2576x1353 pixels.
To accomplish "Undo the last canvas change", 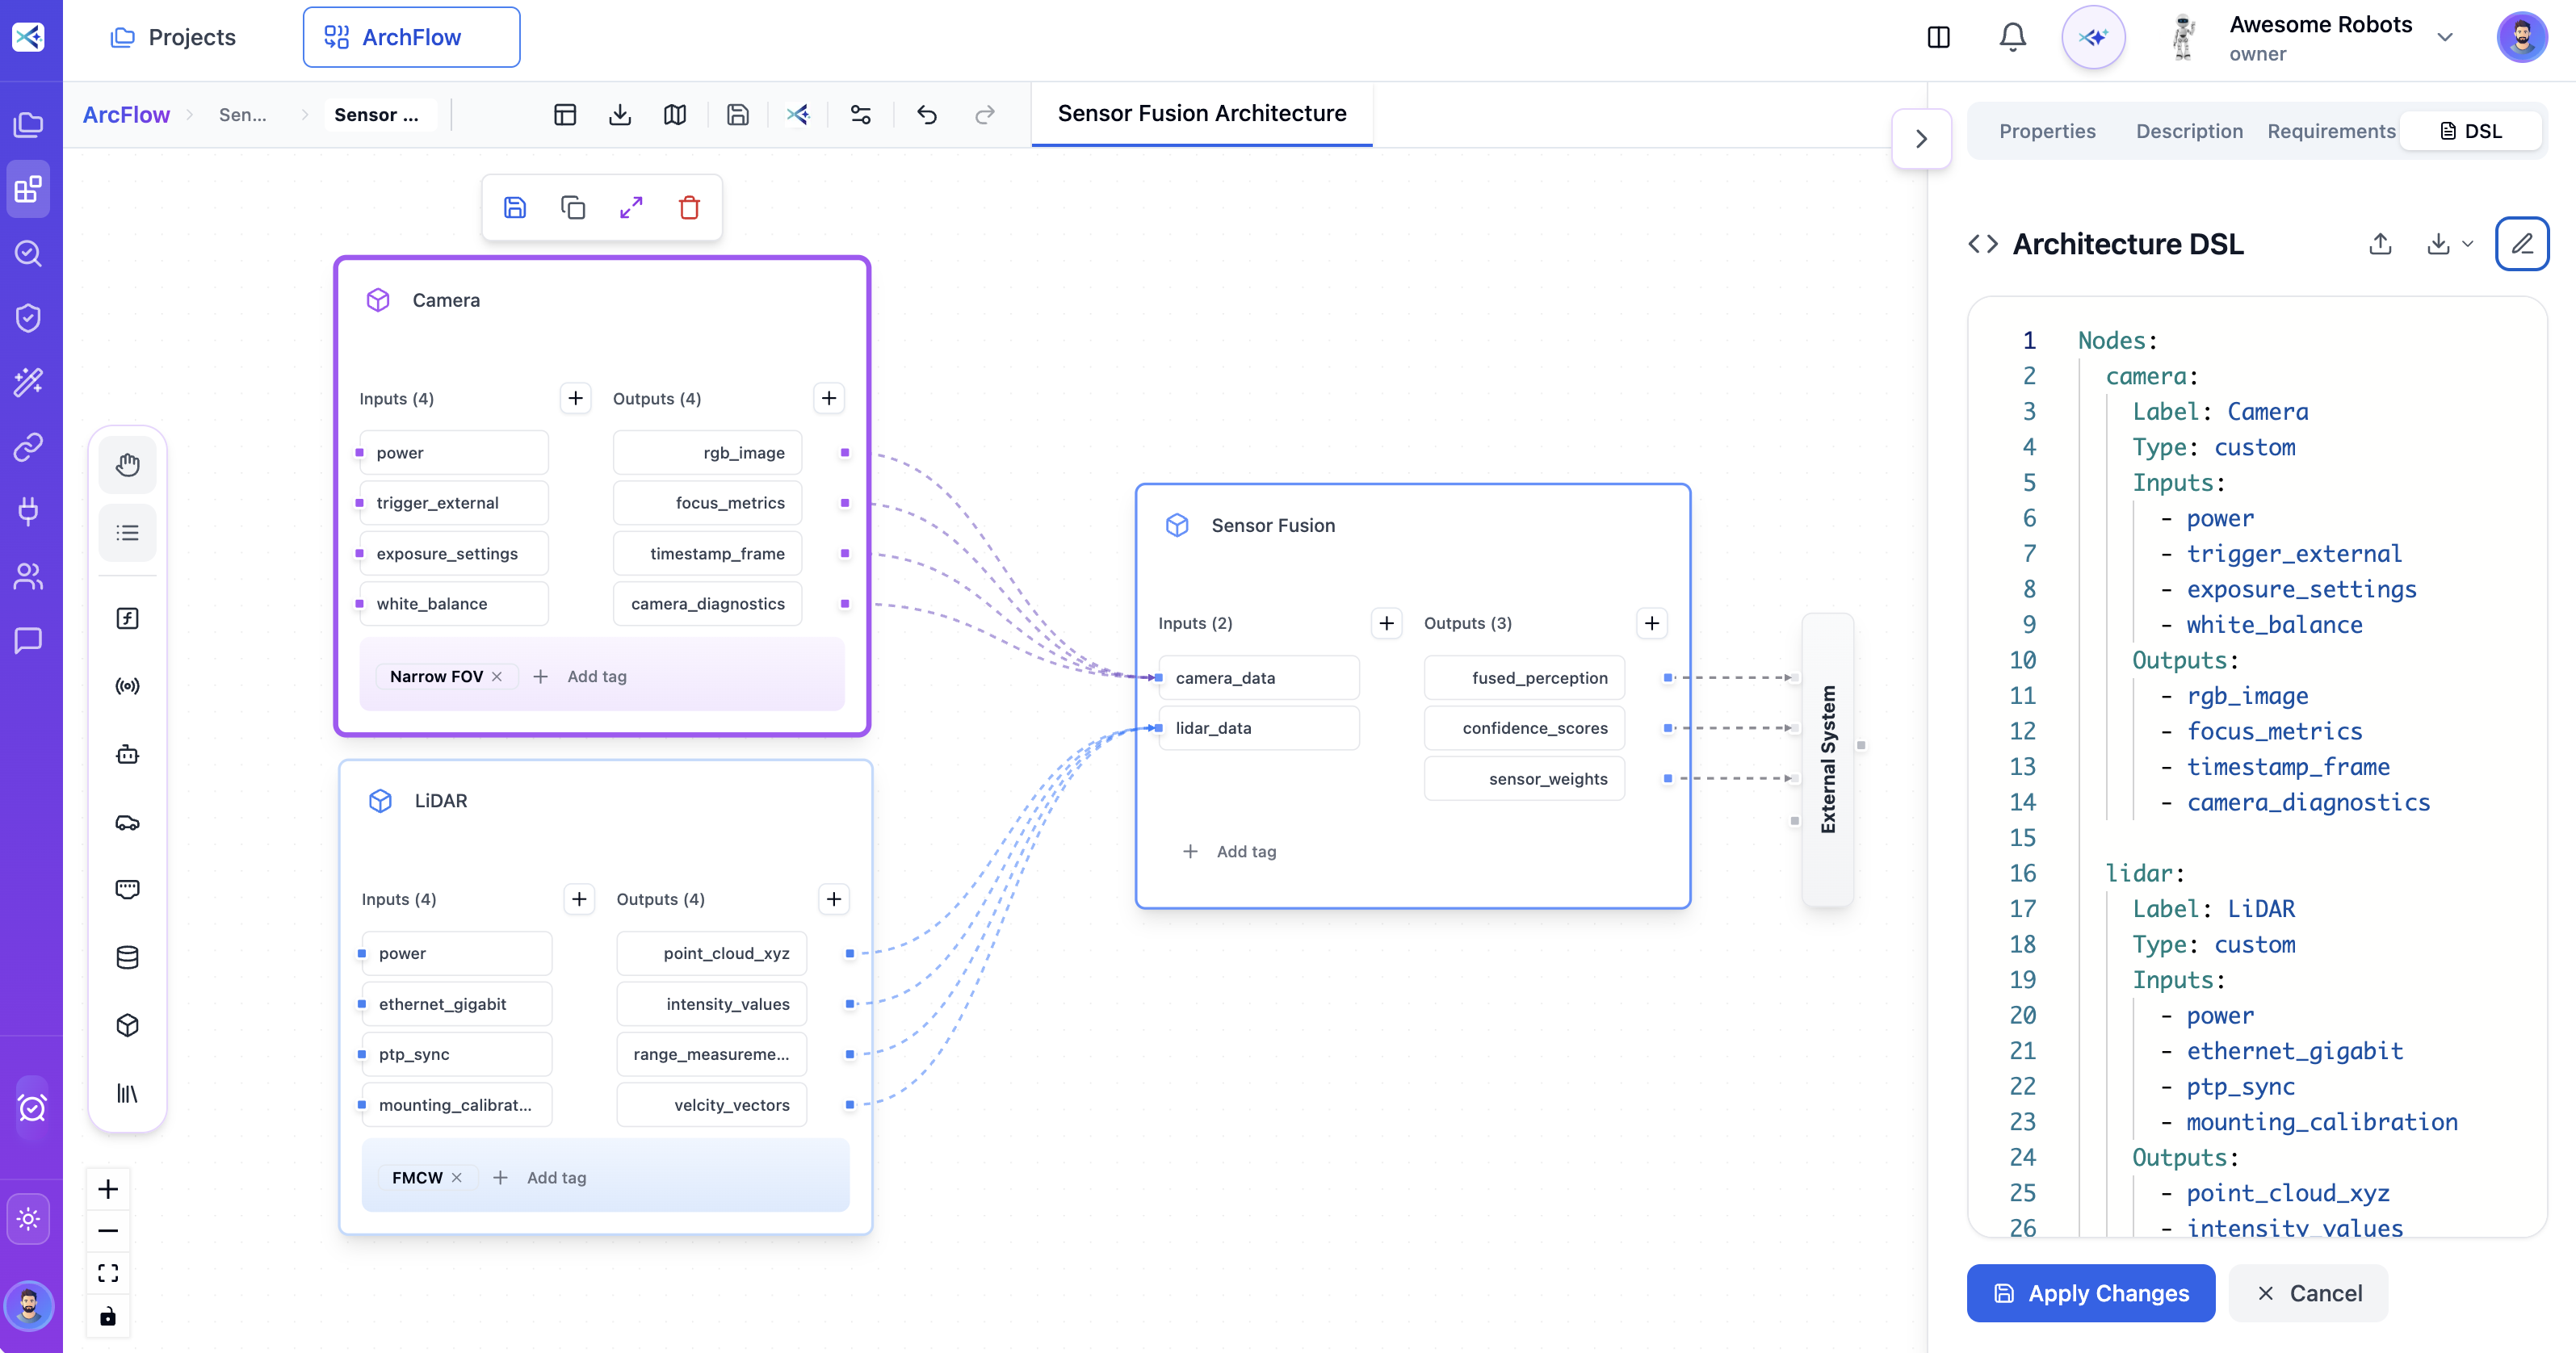I will click(x=926, y=114).
